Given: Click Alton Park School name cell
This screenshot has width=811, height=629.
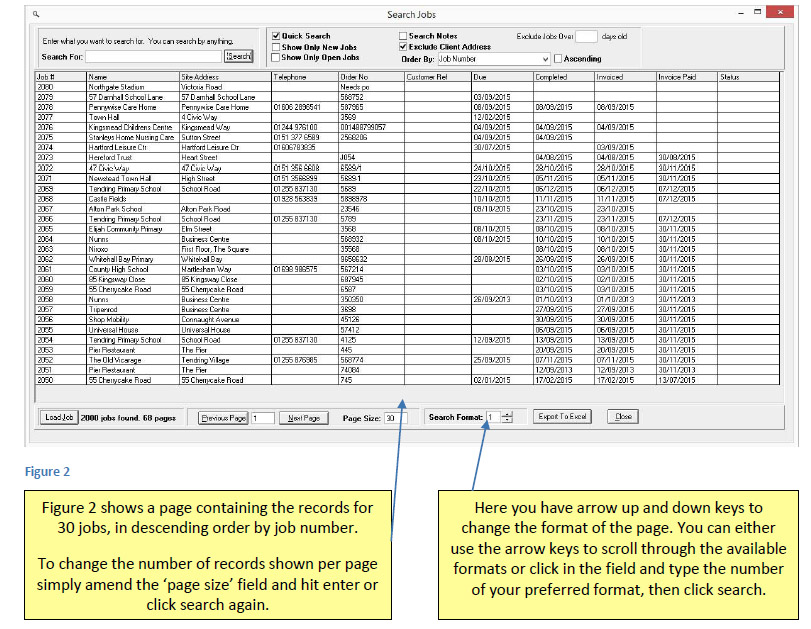Looking at the screenshot, I should tap(133, 209).
